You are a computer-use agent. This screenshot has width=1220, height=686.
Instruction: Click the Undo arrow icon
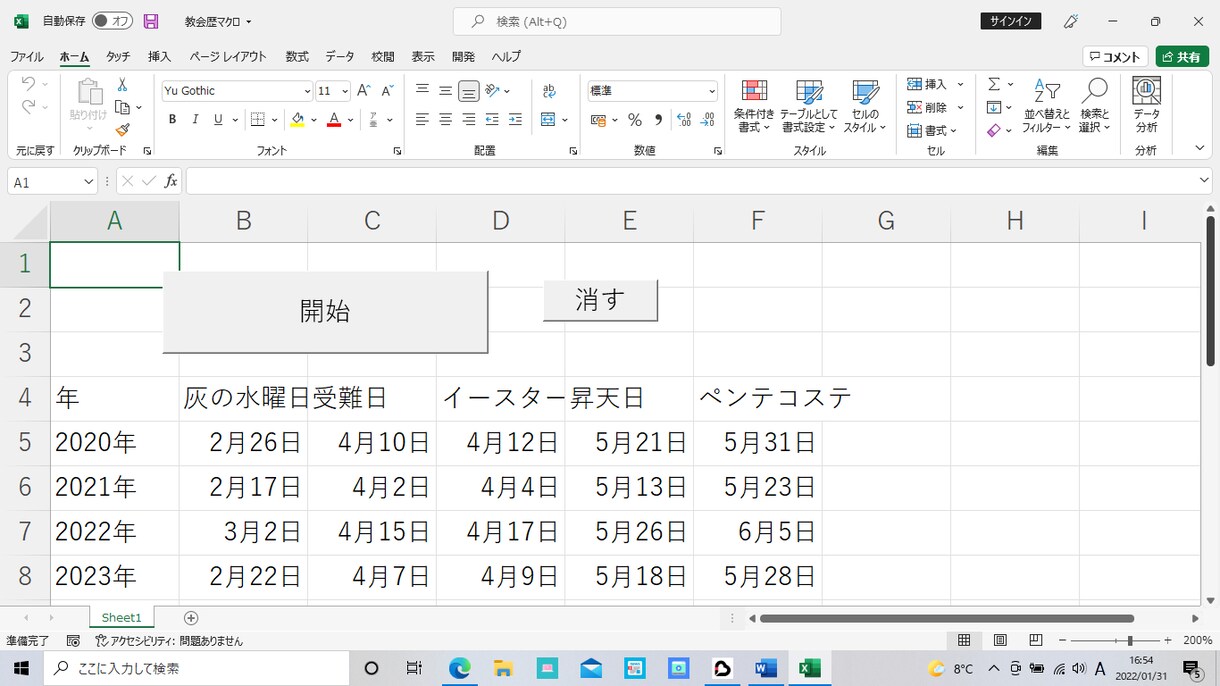(x=28, y=84)
